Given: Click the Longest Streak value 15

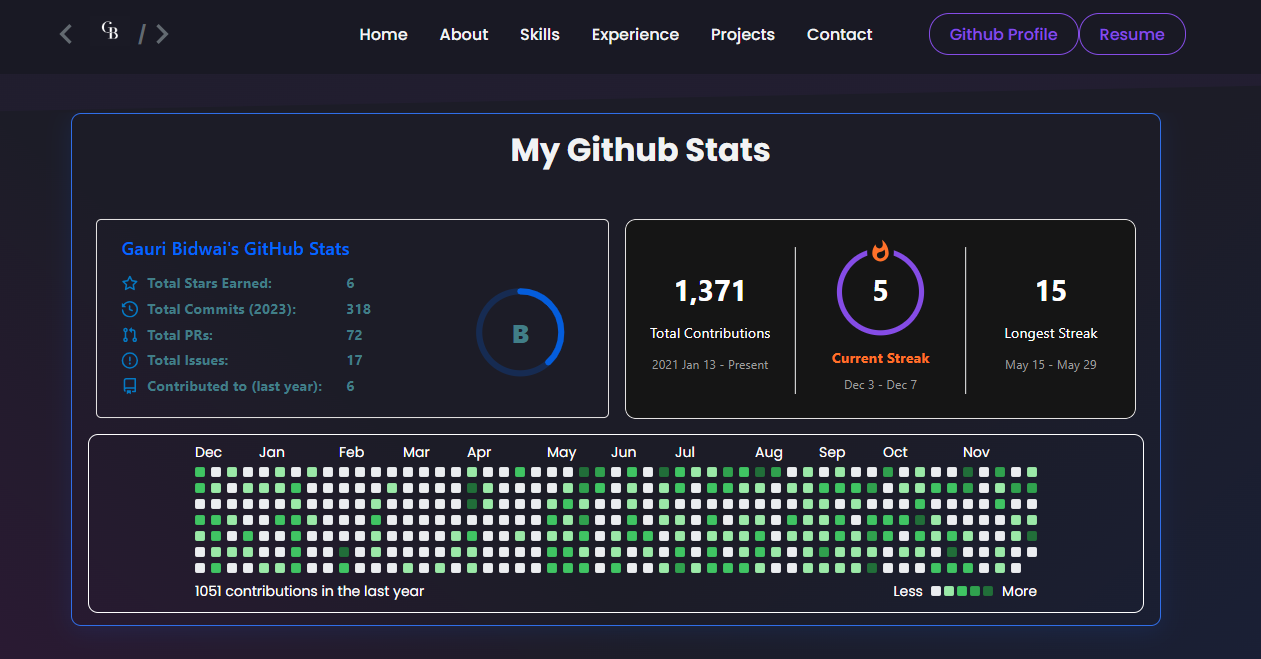Looking at the screenshot, I should coord(1051,291).
